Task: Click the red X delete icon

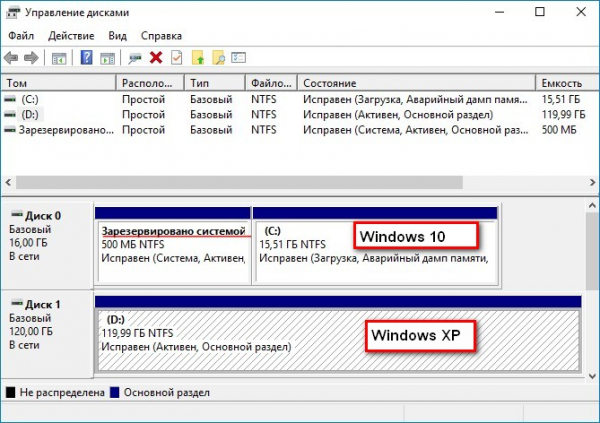Action: (x=156, y=58)
